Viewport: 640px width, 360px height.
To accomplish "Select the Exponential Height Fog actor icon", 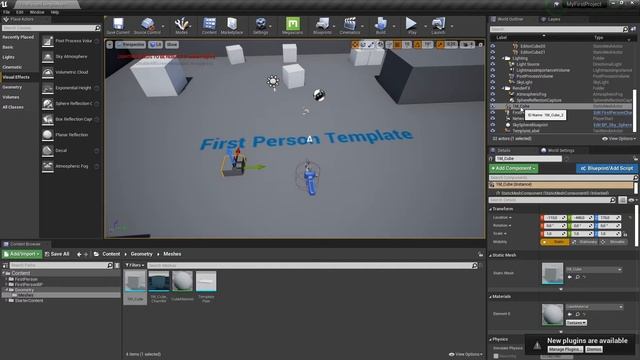I will (48, 88).
